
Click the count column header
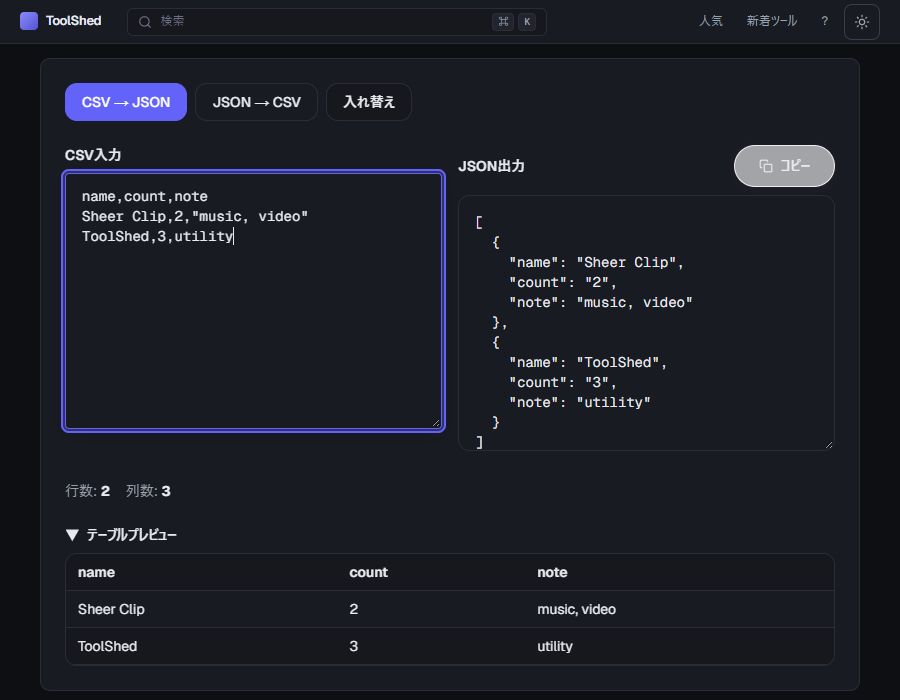368,573
